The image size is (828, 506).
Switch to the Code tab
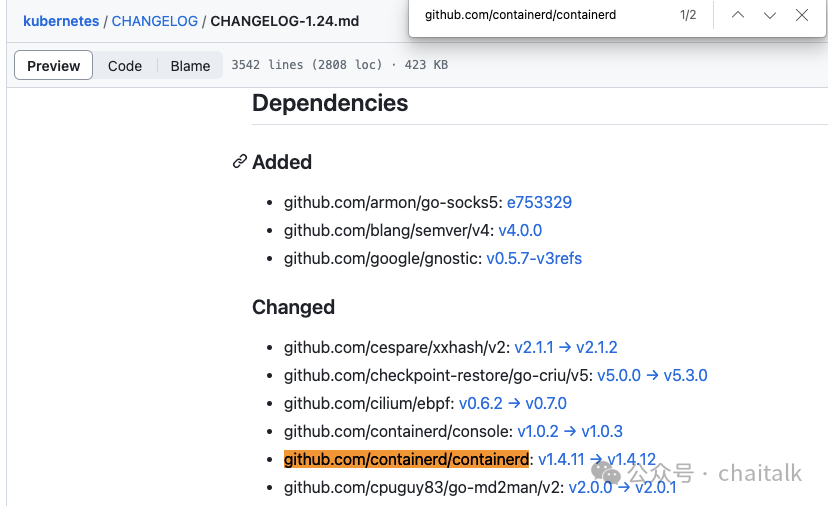(x=125, y=66)
